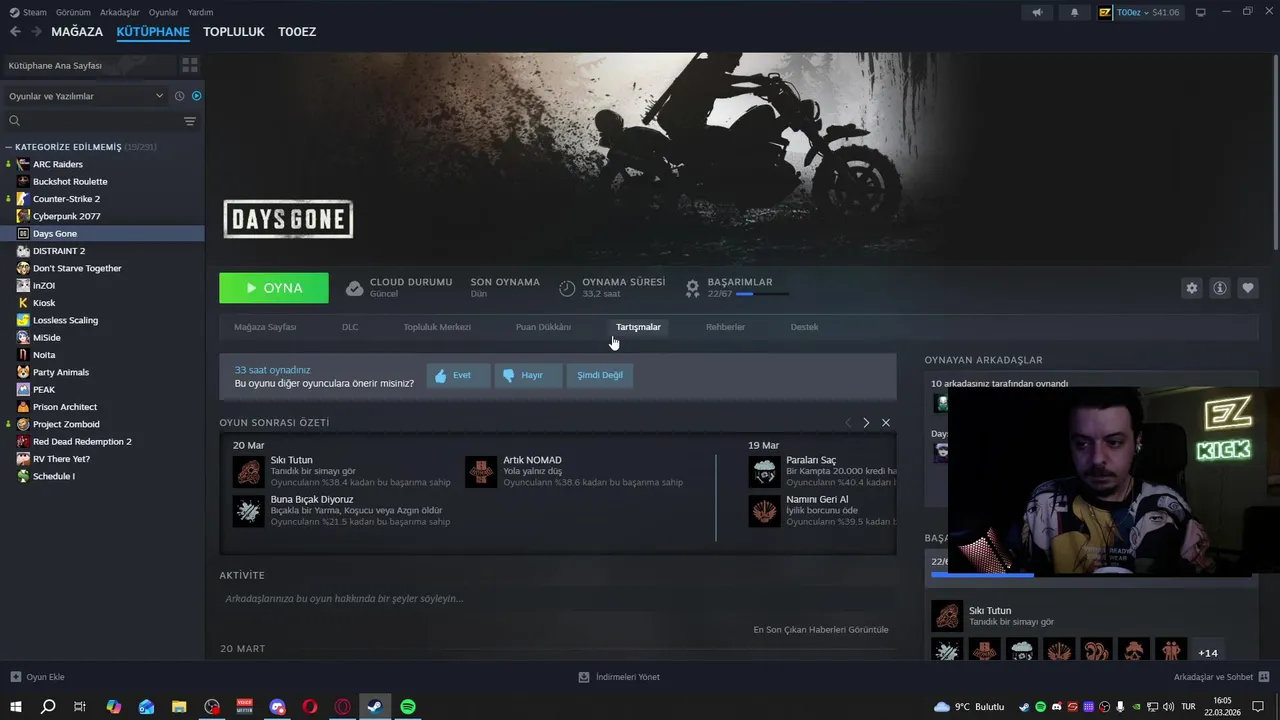
Task: Open İndirmeleri Yönet downloads
Action: (619, 677)
